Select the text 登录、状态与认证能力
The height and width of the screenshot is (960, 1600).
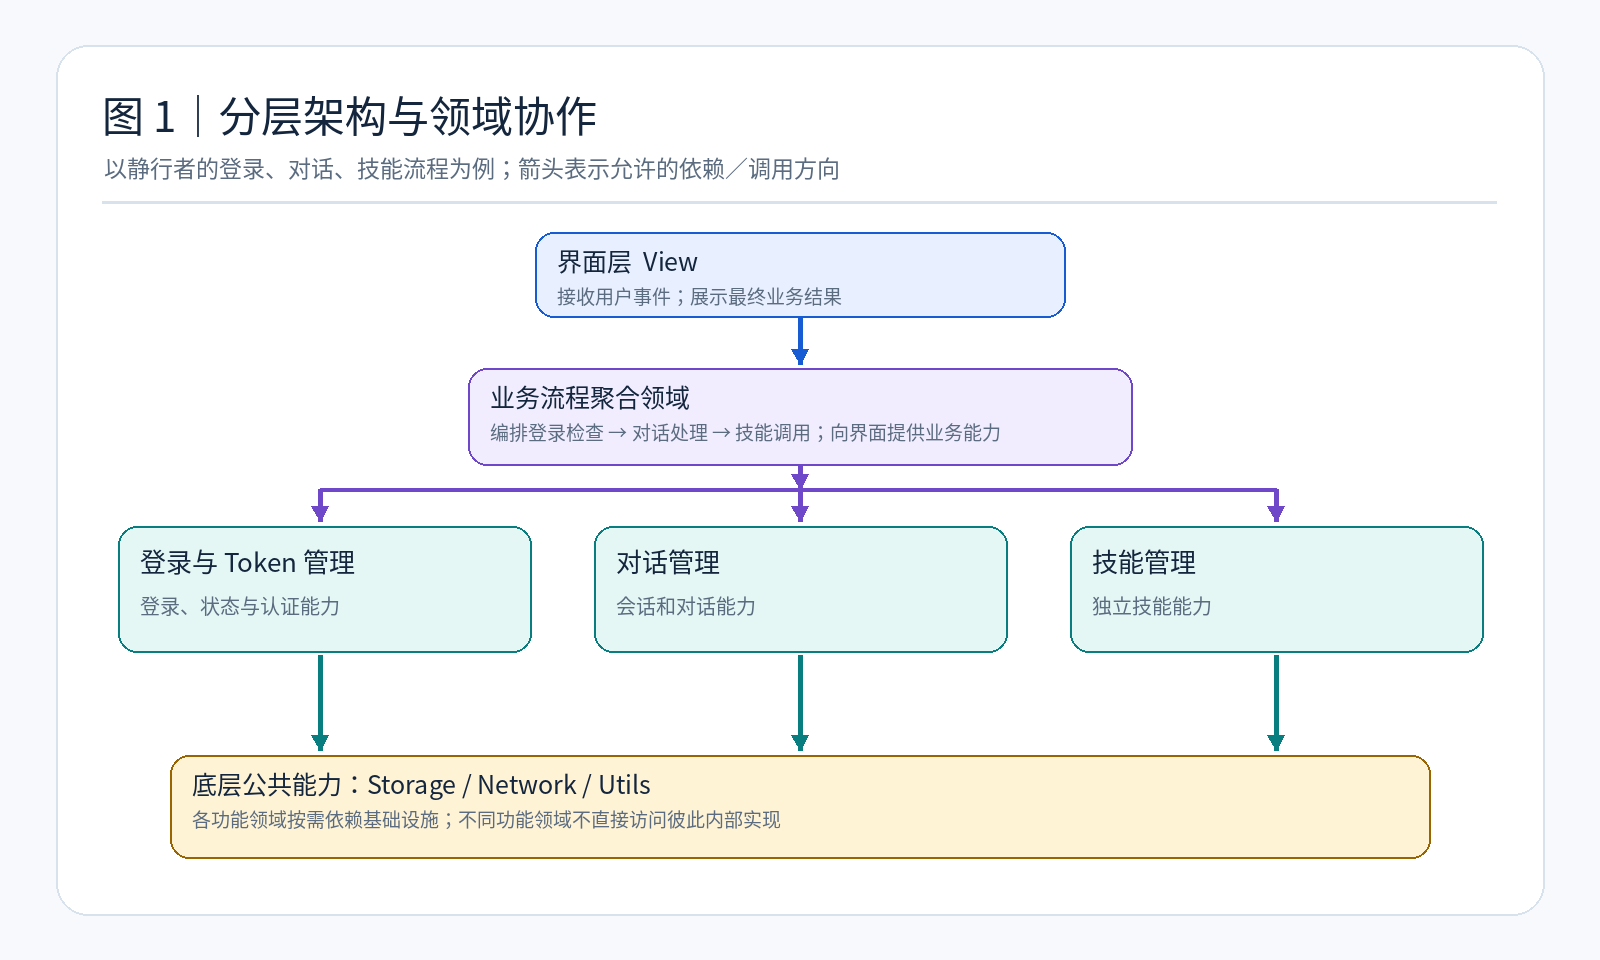click(x=240, y=607)
